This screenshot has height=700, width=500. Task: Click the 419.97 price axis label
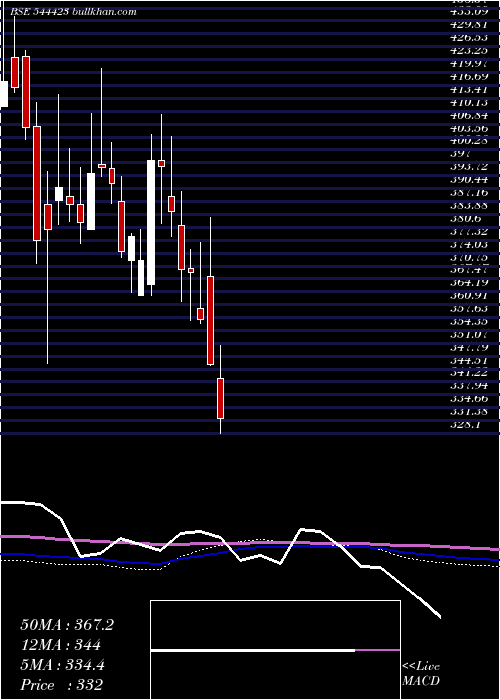(x=468, y=63)
